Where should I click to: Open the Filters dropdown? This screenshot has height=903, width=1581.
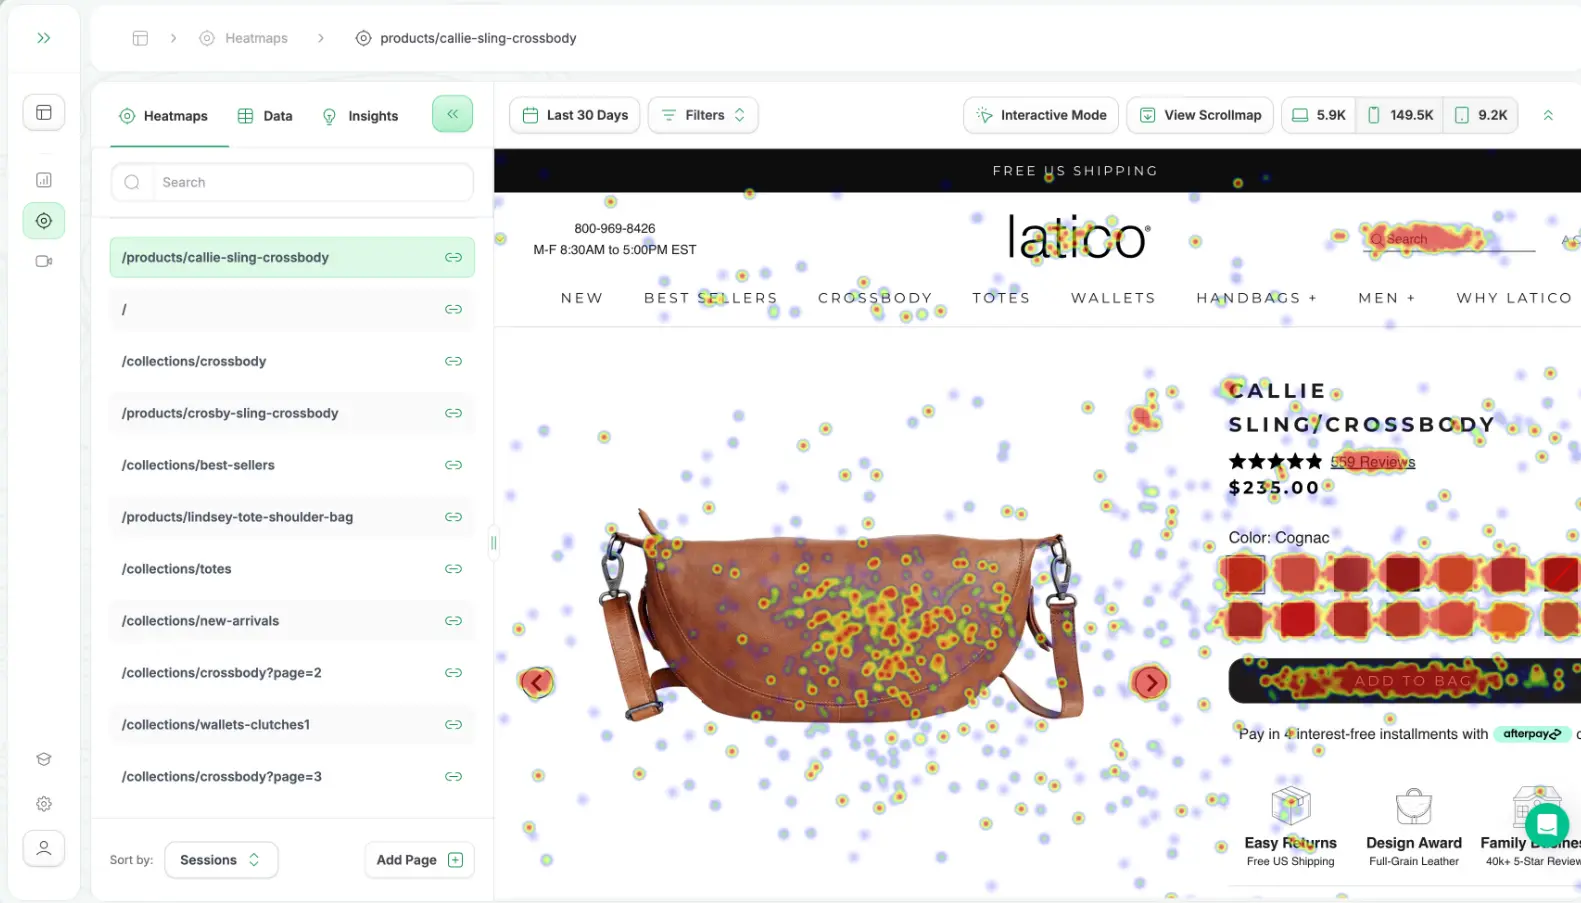[703, 115]
